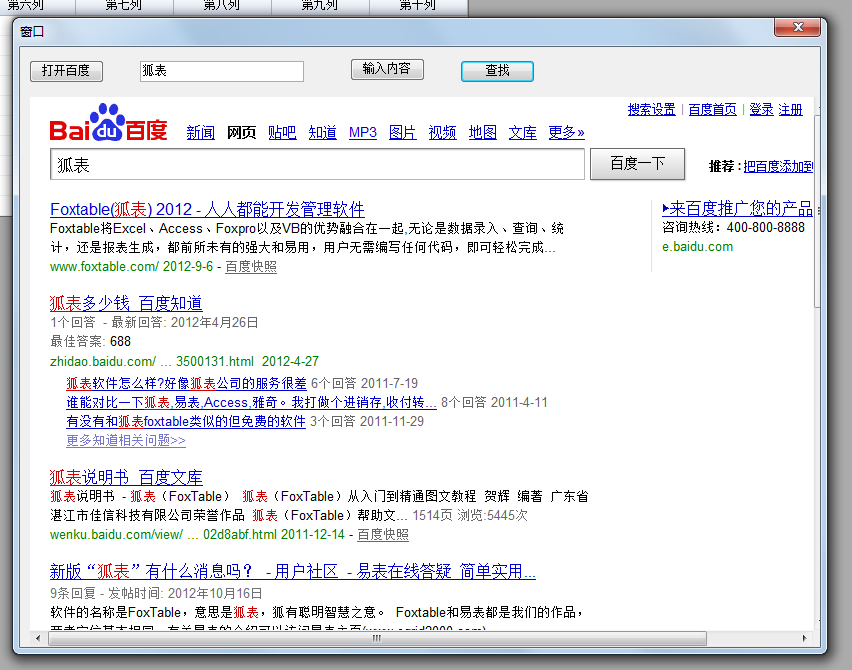852x670 pixels.
Task: Click the horizontal scrollbar thumb
Action: [x=377, y=638]
